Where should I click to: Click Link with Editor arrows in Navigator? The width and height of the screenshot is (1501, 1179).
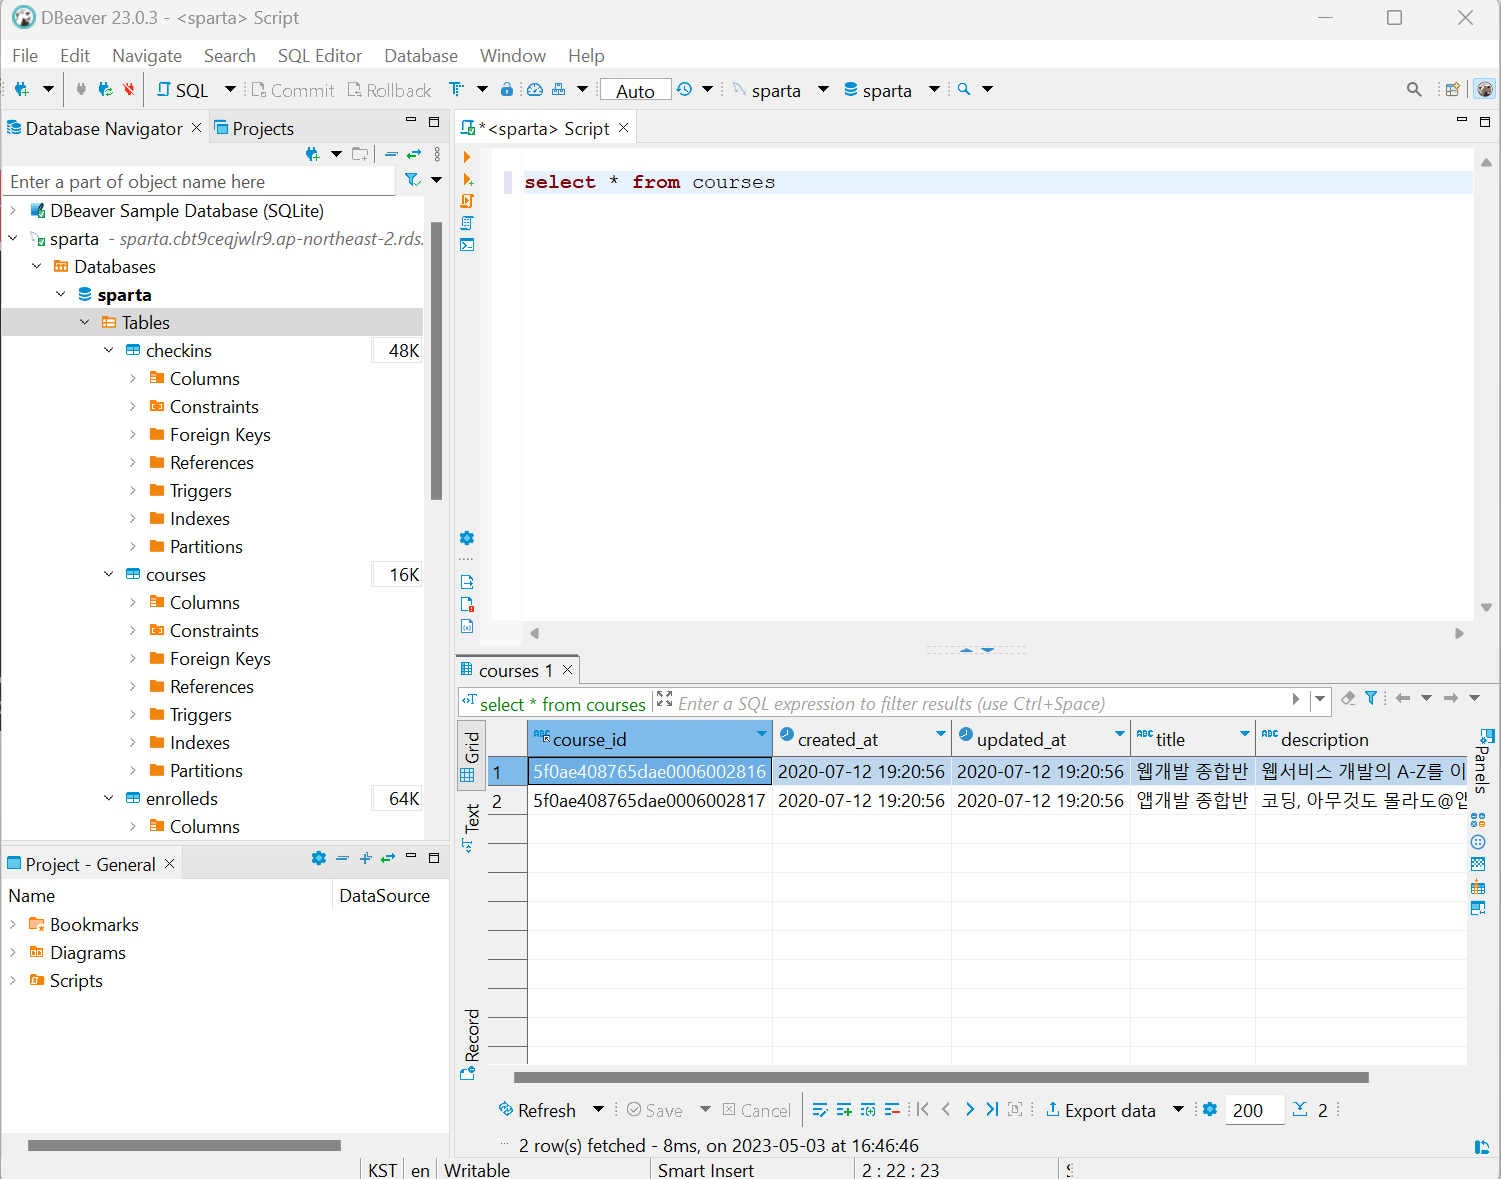[413, 154]
